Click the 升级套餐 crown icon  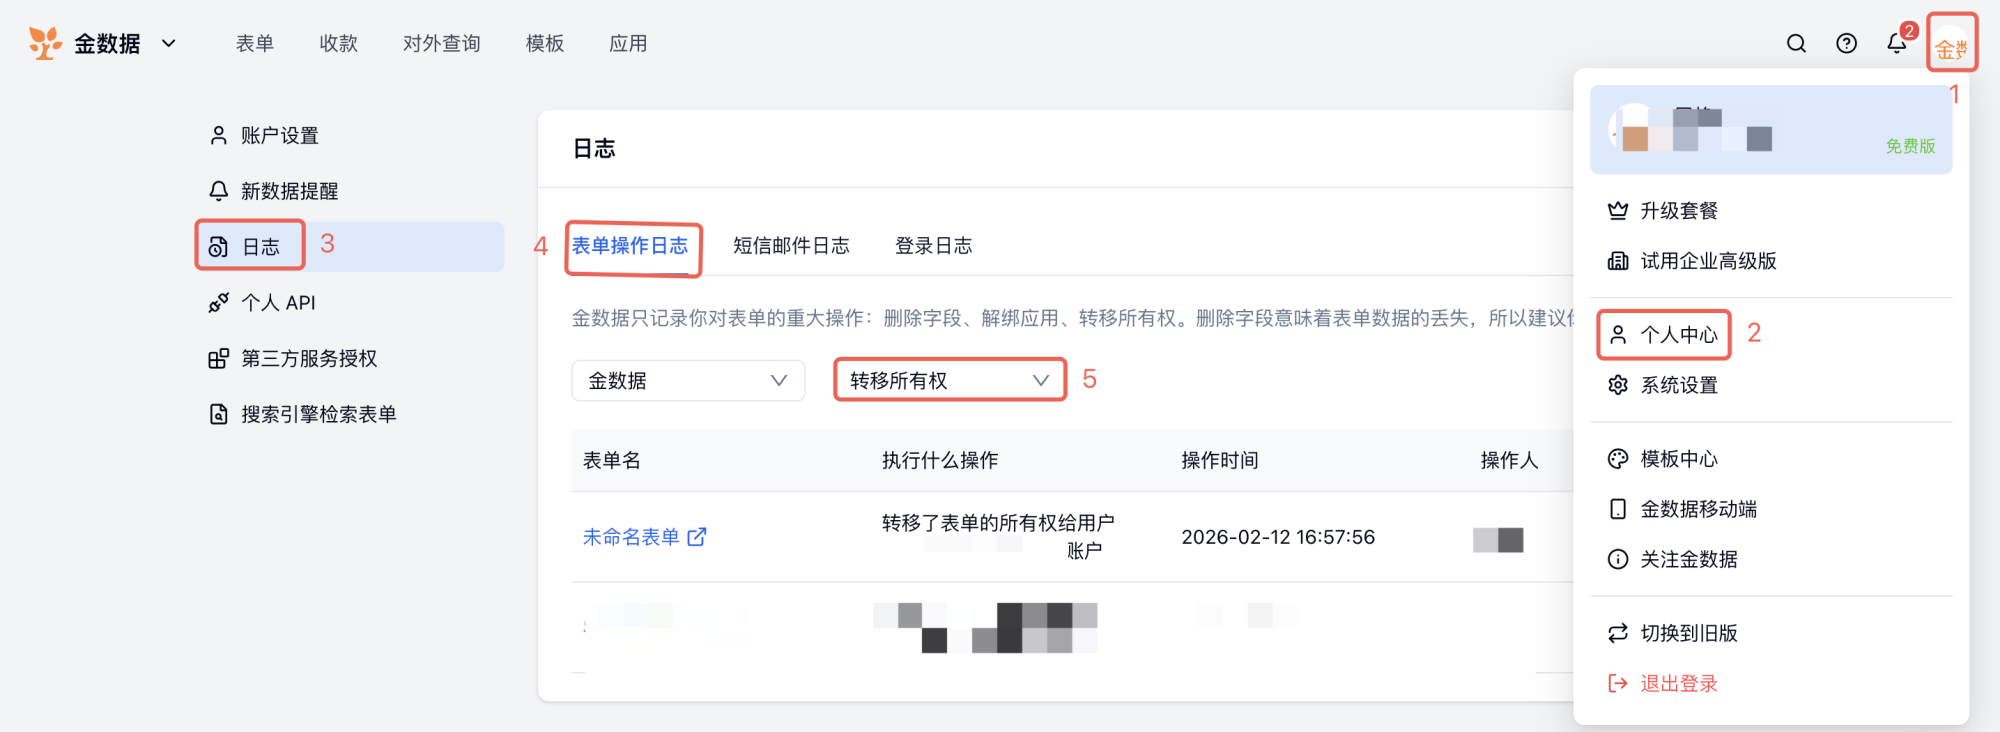point(1617,210)
